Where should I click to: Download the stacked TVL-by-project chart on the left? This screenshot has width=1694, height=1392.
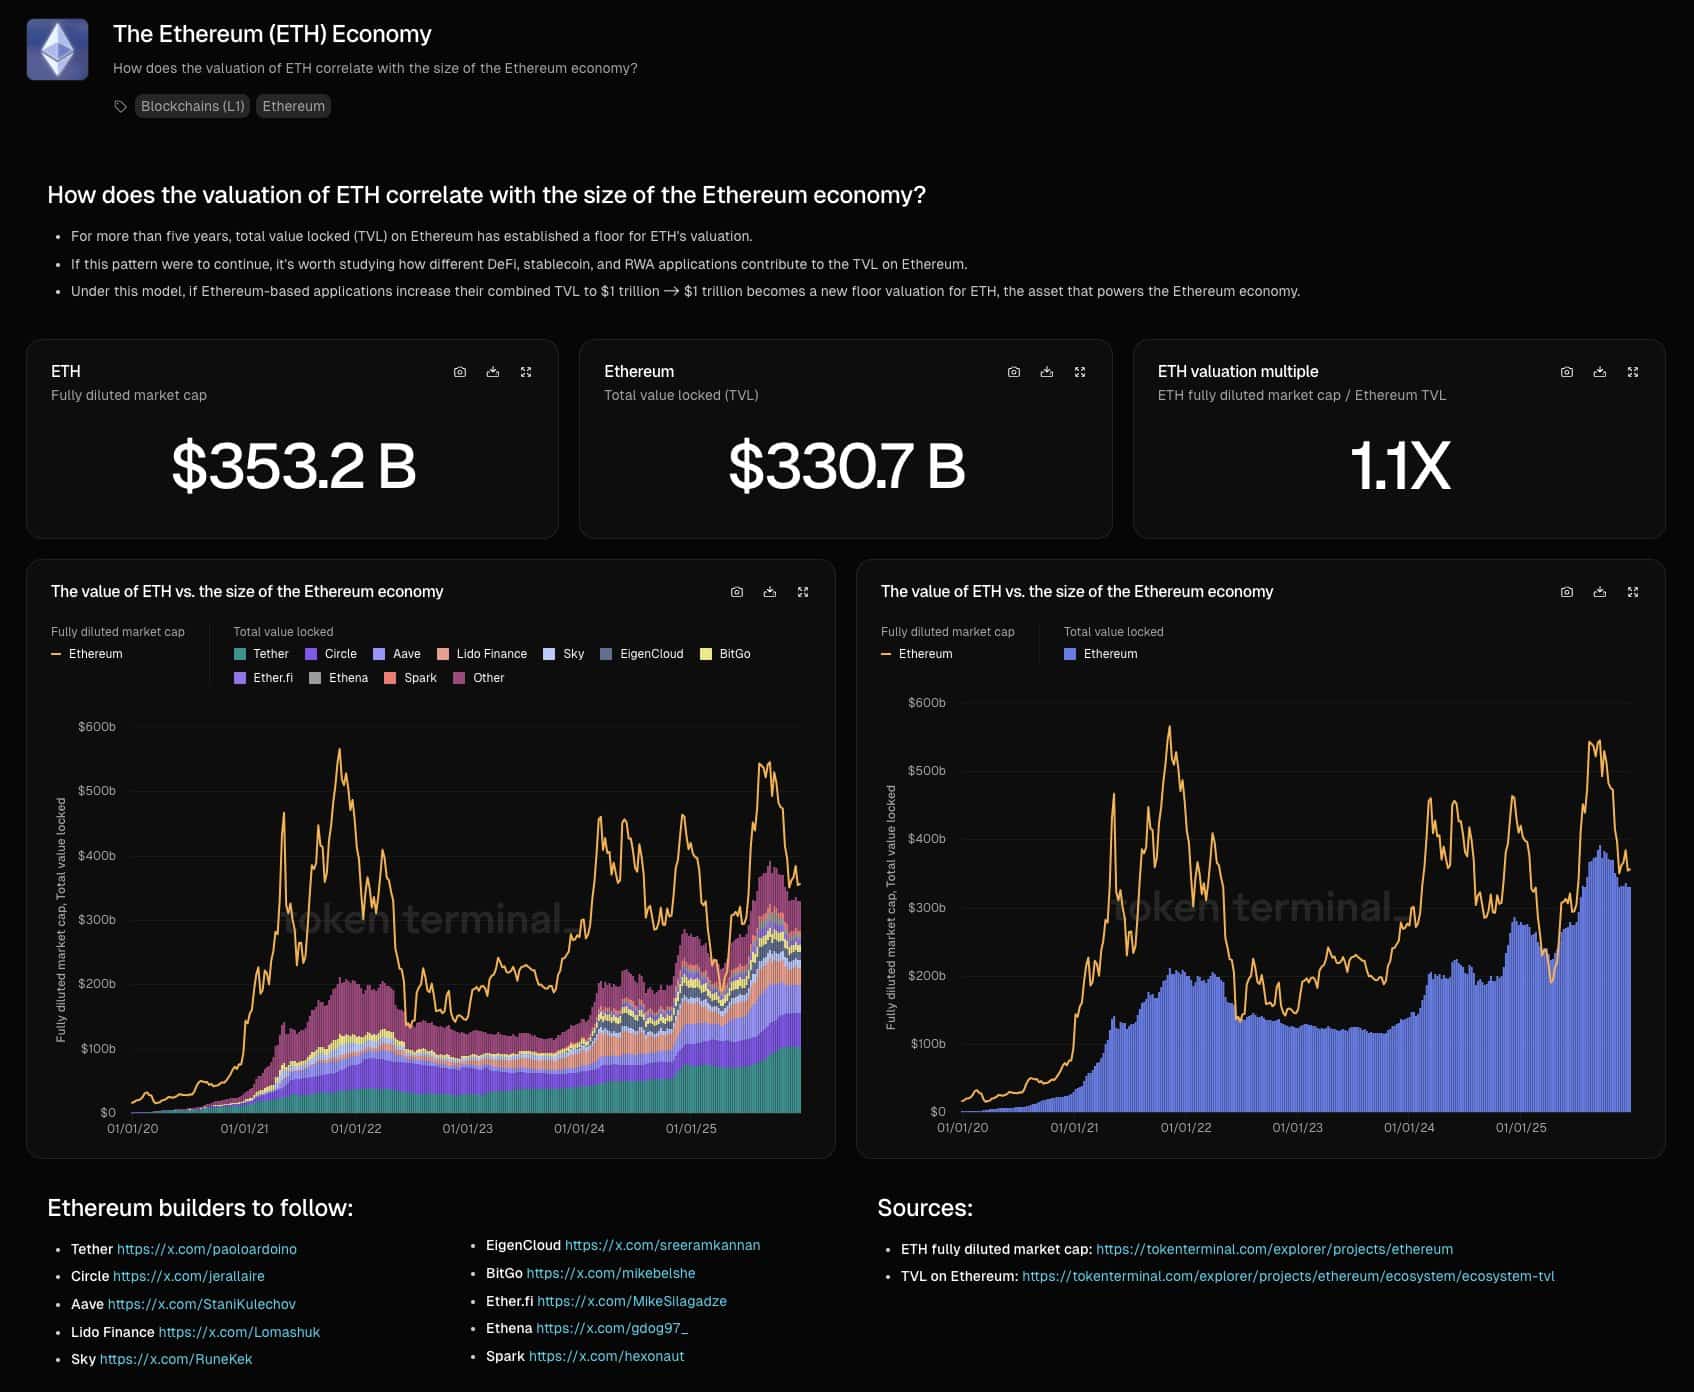coord(770,592)
